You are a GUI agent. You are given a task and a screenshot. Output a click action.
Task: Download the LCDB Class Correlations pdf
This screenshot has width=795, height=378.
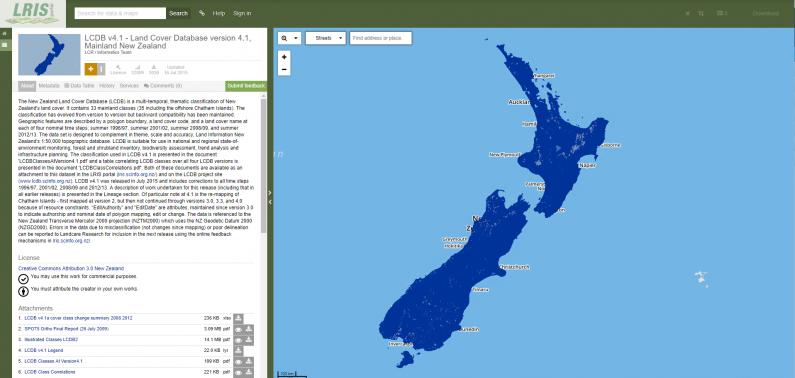[249, 372]
